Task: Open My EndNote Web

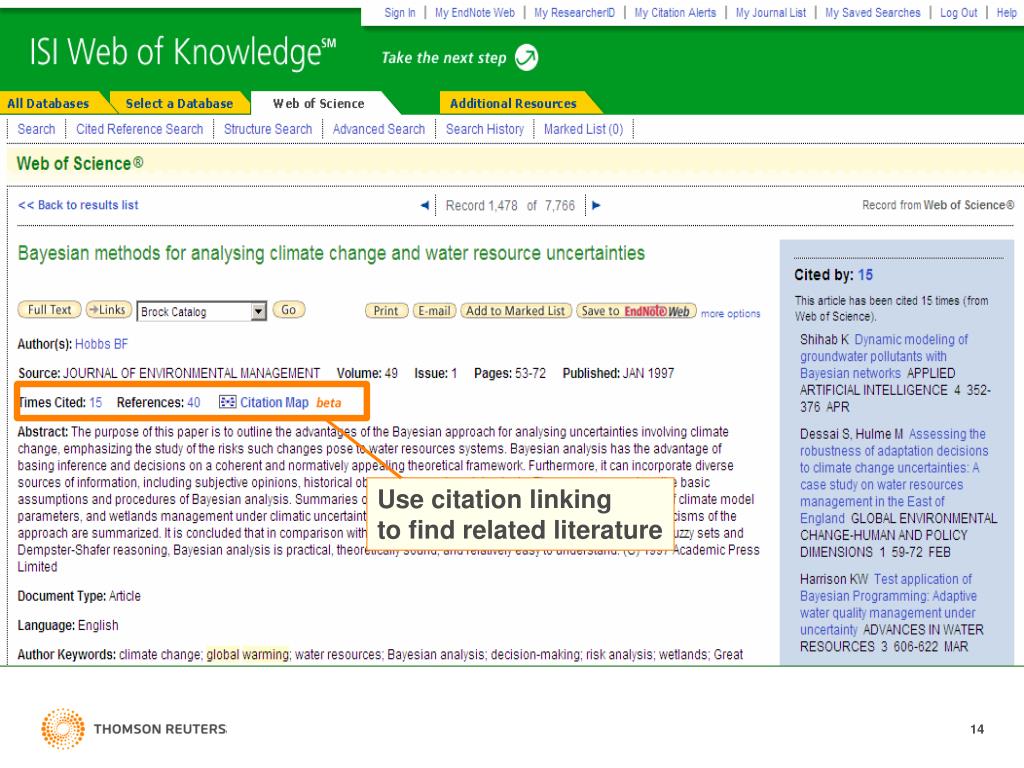Action: [475, 12]
